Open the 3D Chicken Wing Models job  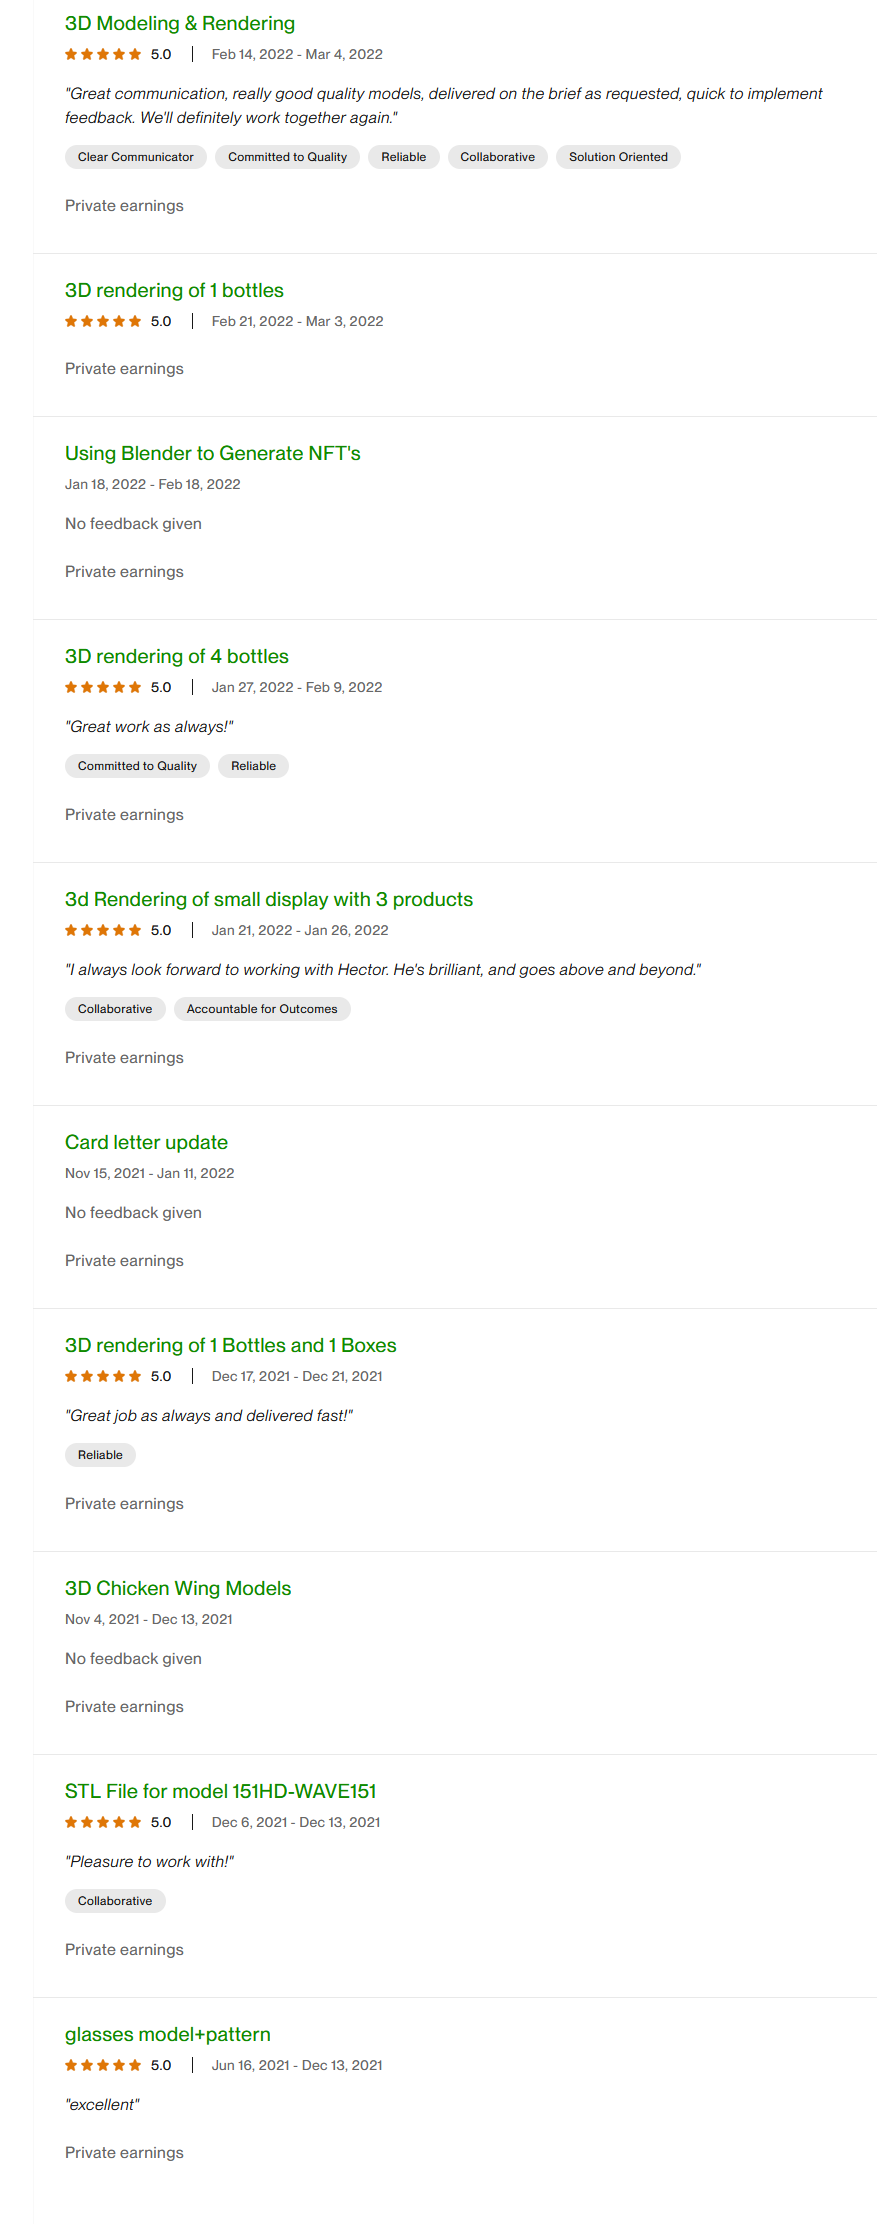pyautogui.click(x=178, y=1588)
